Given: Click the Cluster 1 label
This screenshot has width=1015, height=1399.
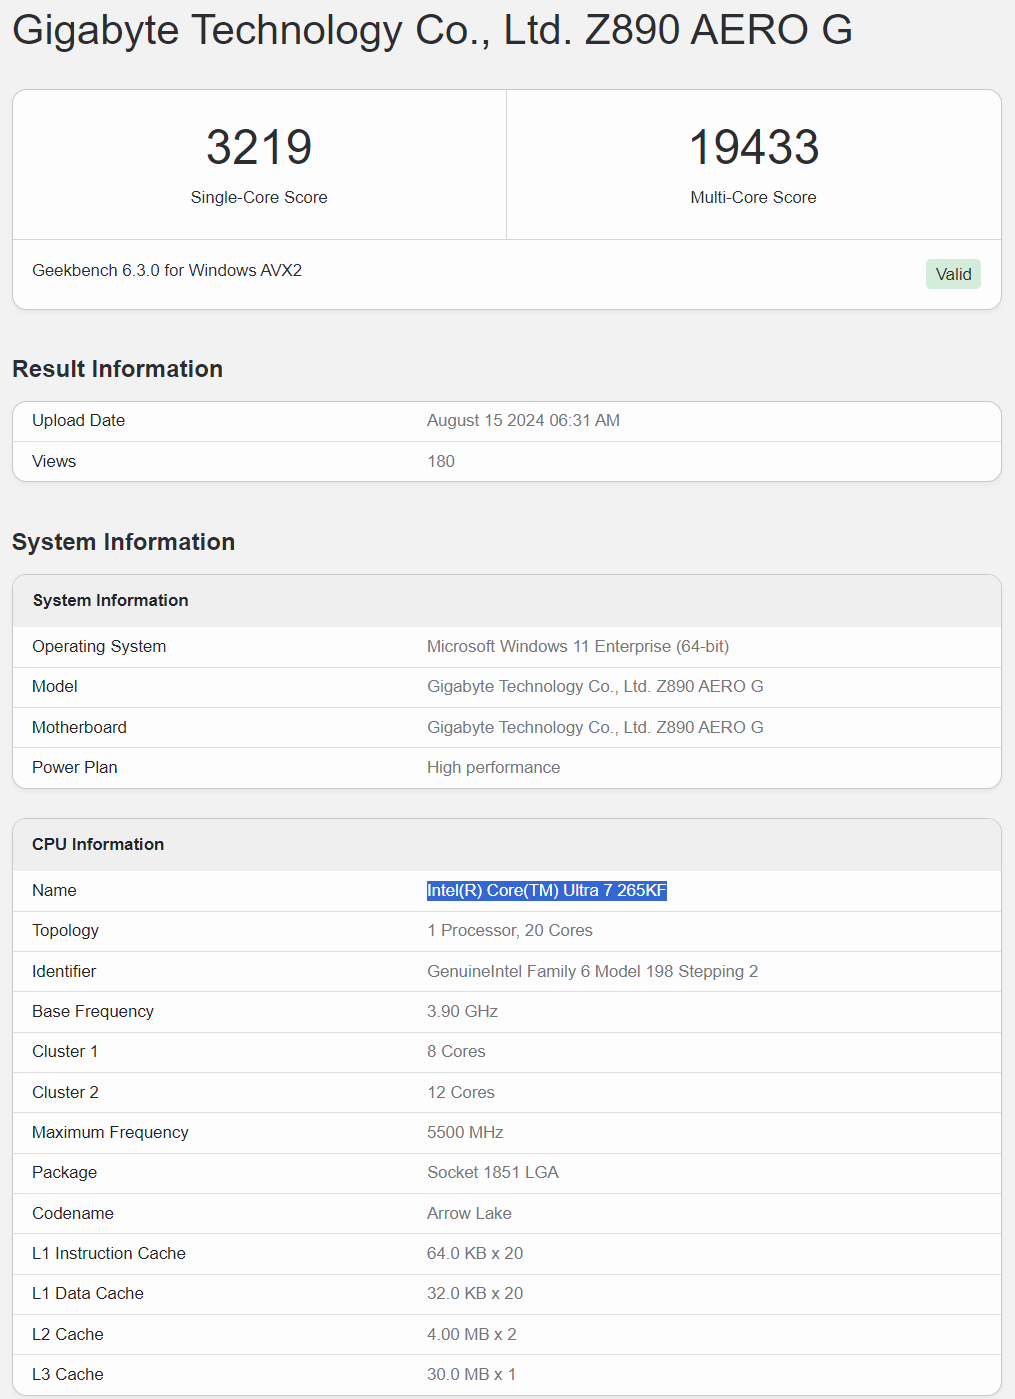Looking at the screenshot, I should click(65, 1051).
